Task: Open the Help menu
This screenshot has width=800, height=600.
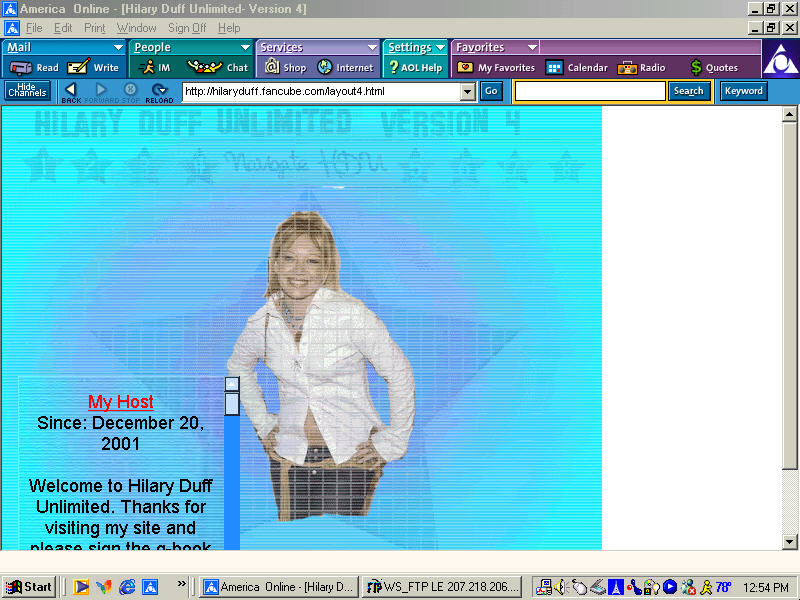Action: [x=229, y=28]
